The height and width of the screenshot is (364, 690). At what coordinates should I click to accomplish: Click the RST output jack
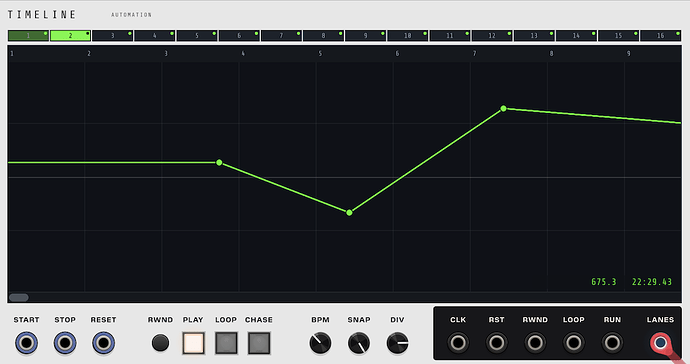click(496, 342)
